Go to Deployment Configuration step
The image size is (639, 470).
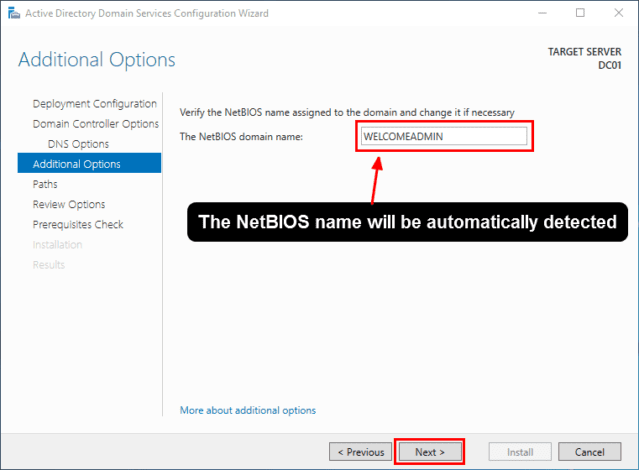coord(95,104)
